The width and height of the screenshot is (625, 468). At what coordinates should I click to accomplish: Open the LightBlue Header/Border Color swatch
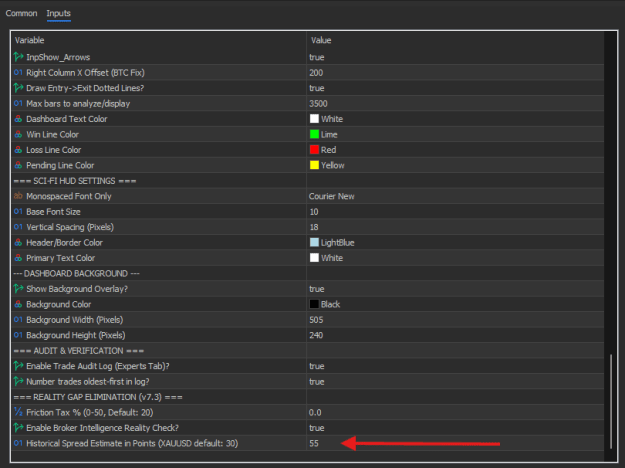click(x=314, y=242)
